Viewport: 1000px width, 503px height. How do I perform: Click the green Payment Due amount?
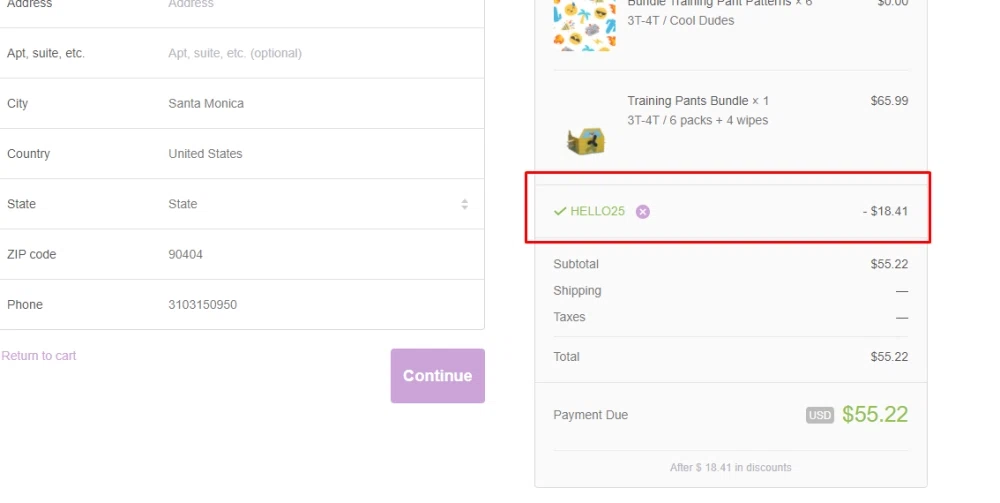875,415
